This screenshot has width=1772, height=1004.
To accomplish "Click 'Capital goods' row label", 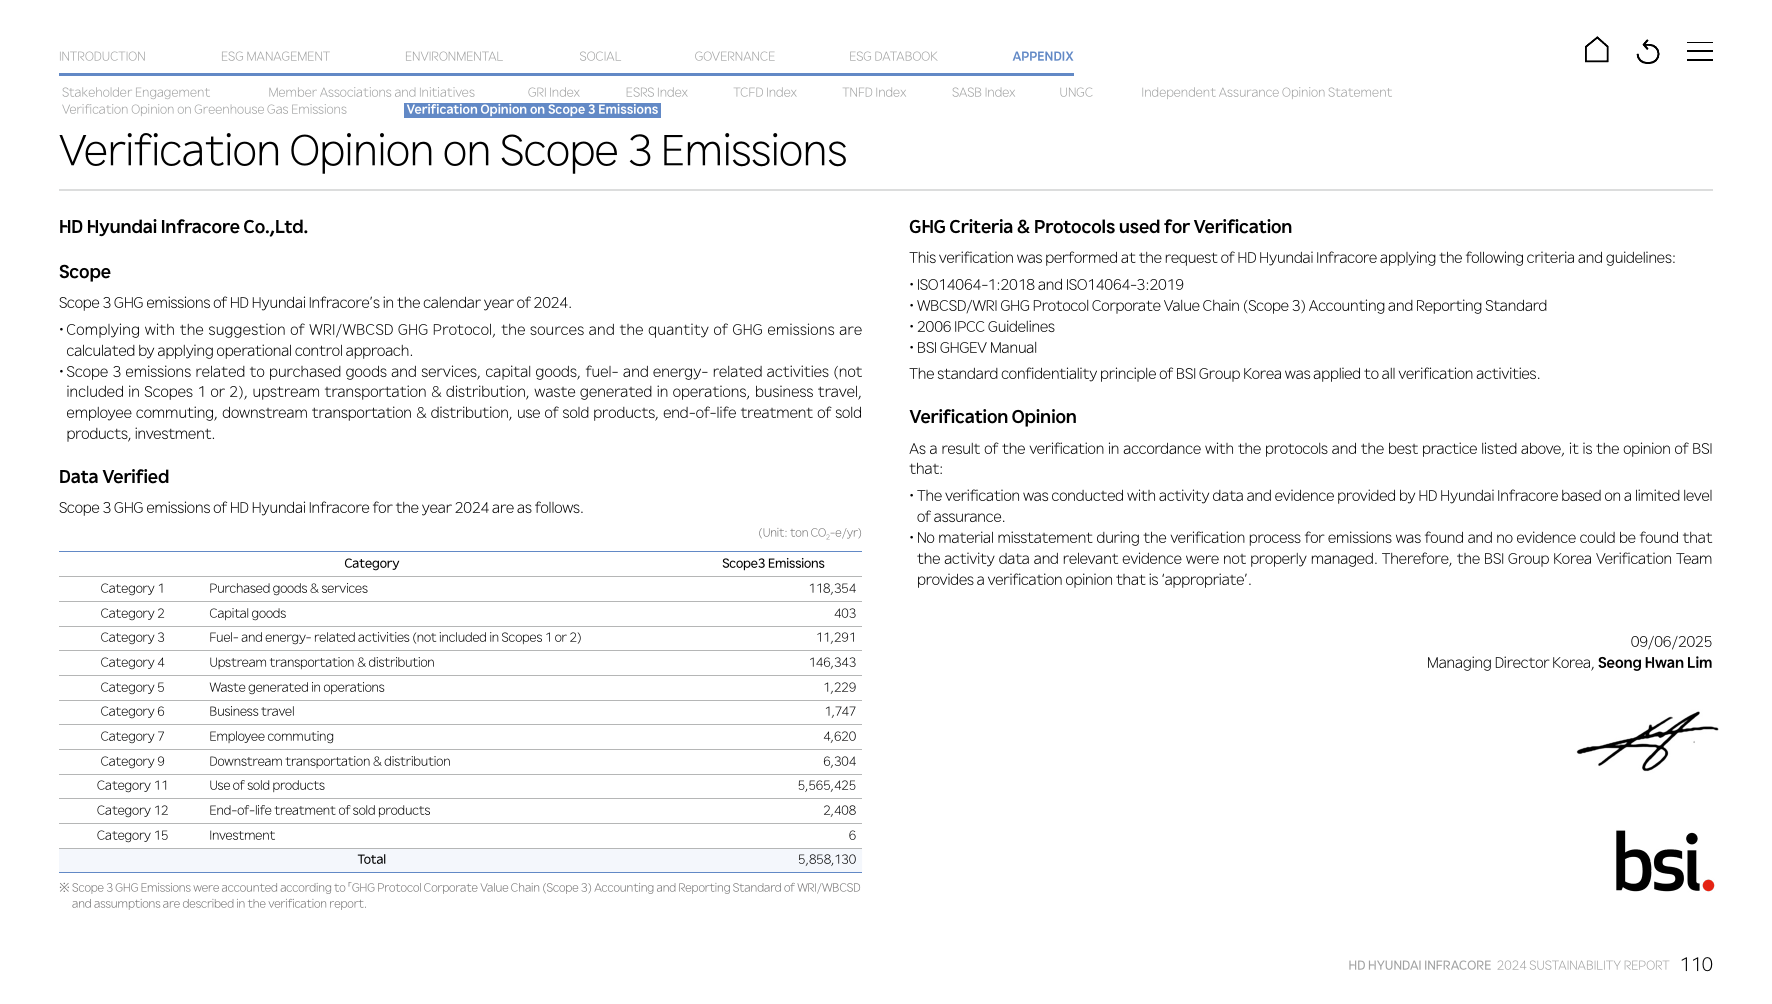I will tap(247, 613).
